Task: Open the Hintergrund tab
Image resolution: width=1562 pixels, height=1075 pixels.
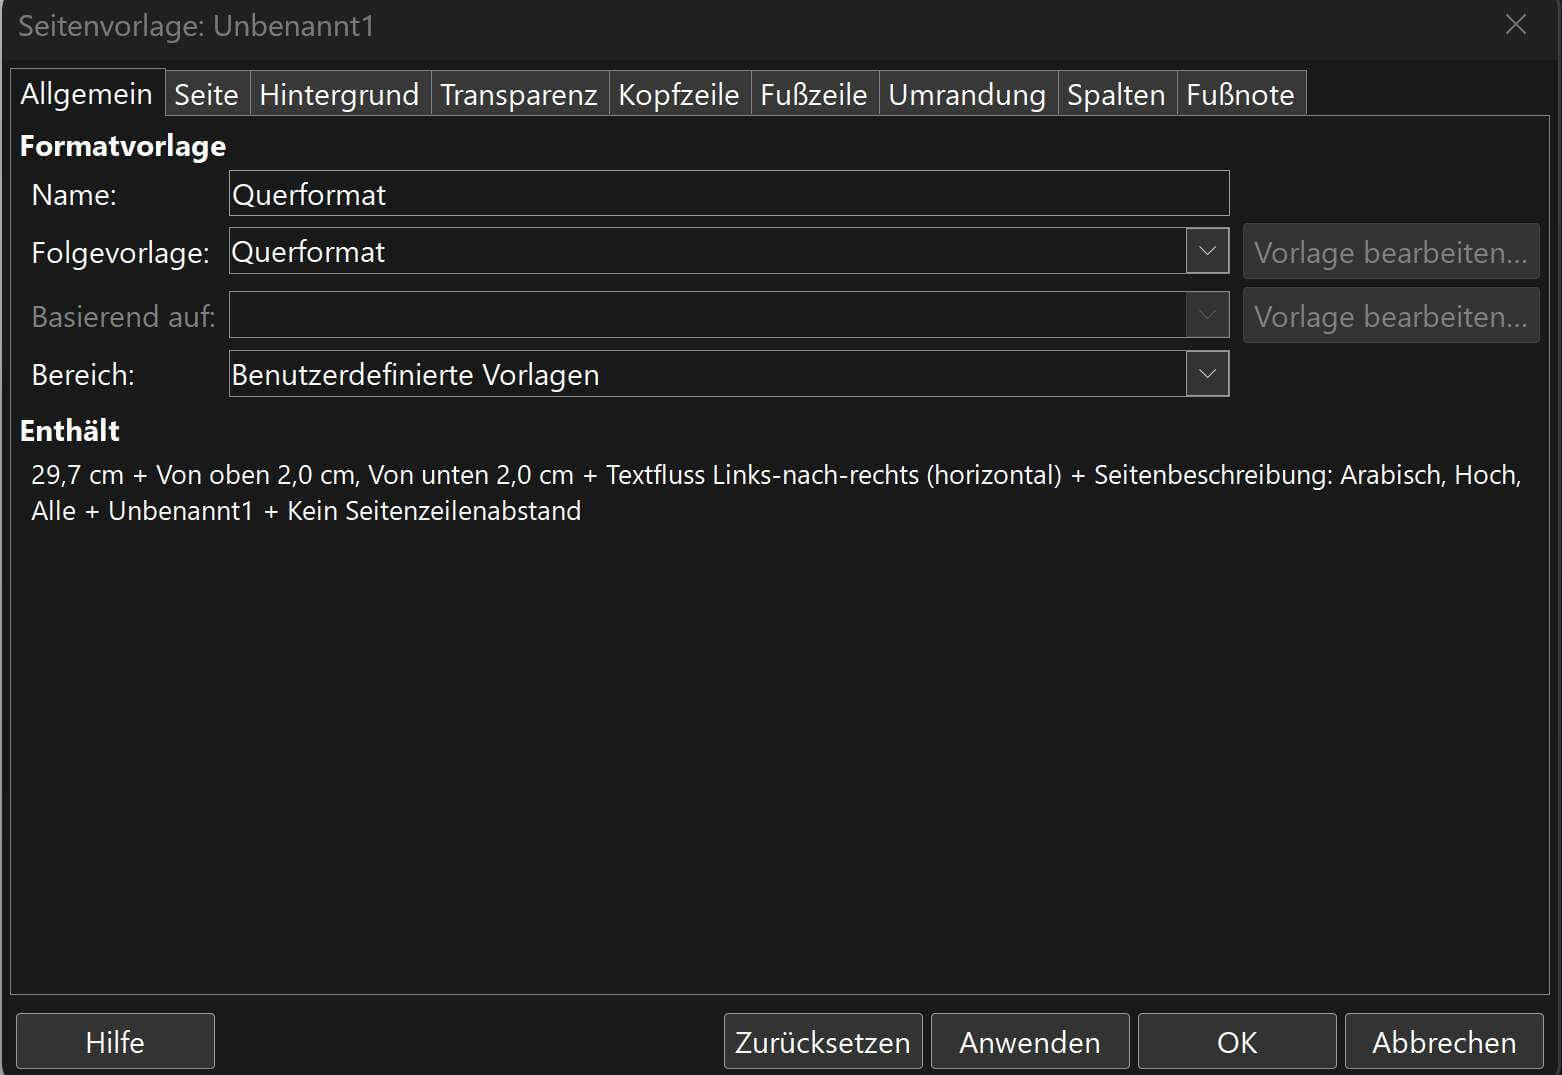Action: point(339,94)
